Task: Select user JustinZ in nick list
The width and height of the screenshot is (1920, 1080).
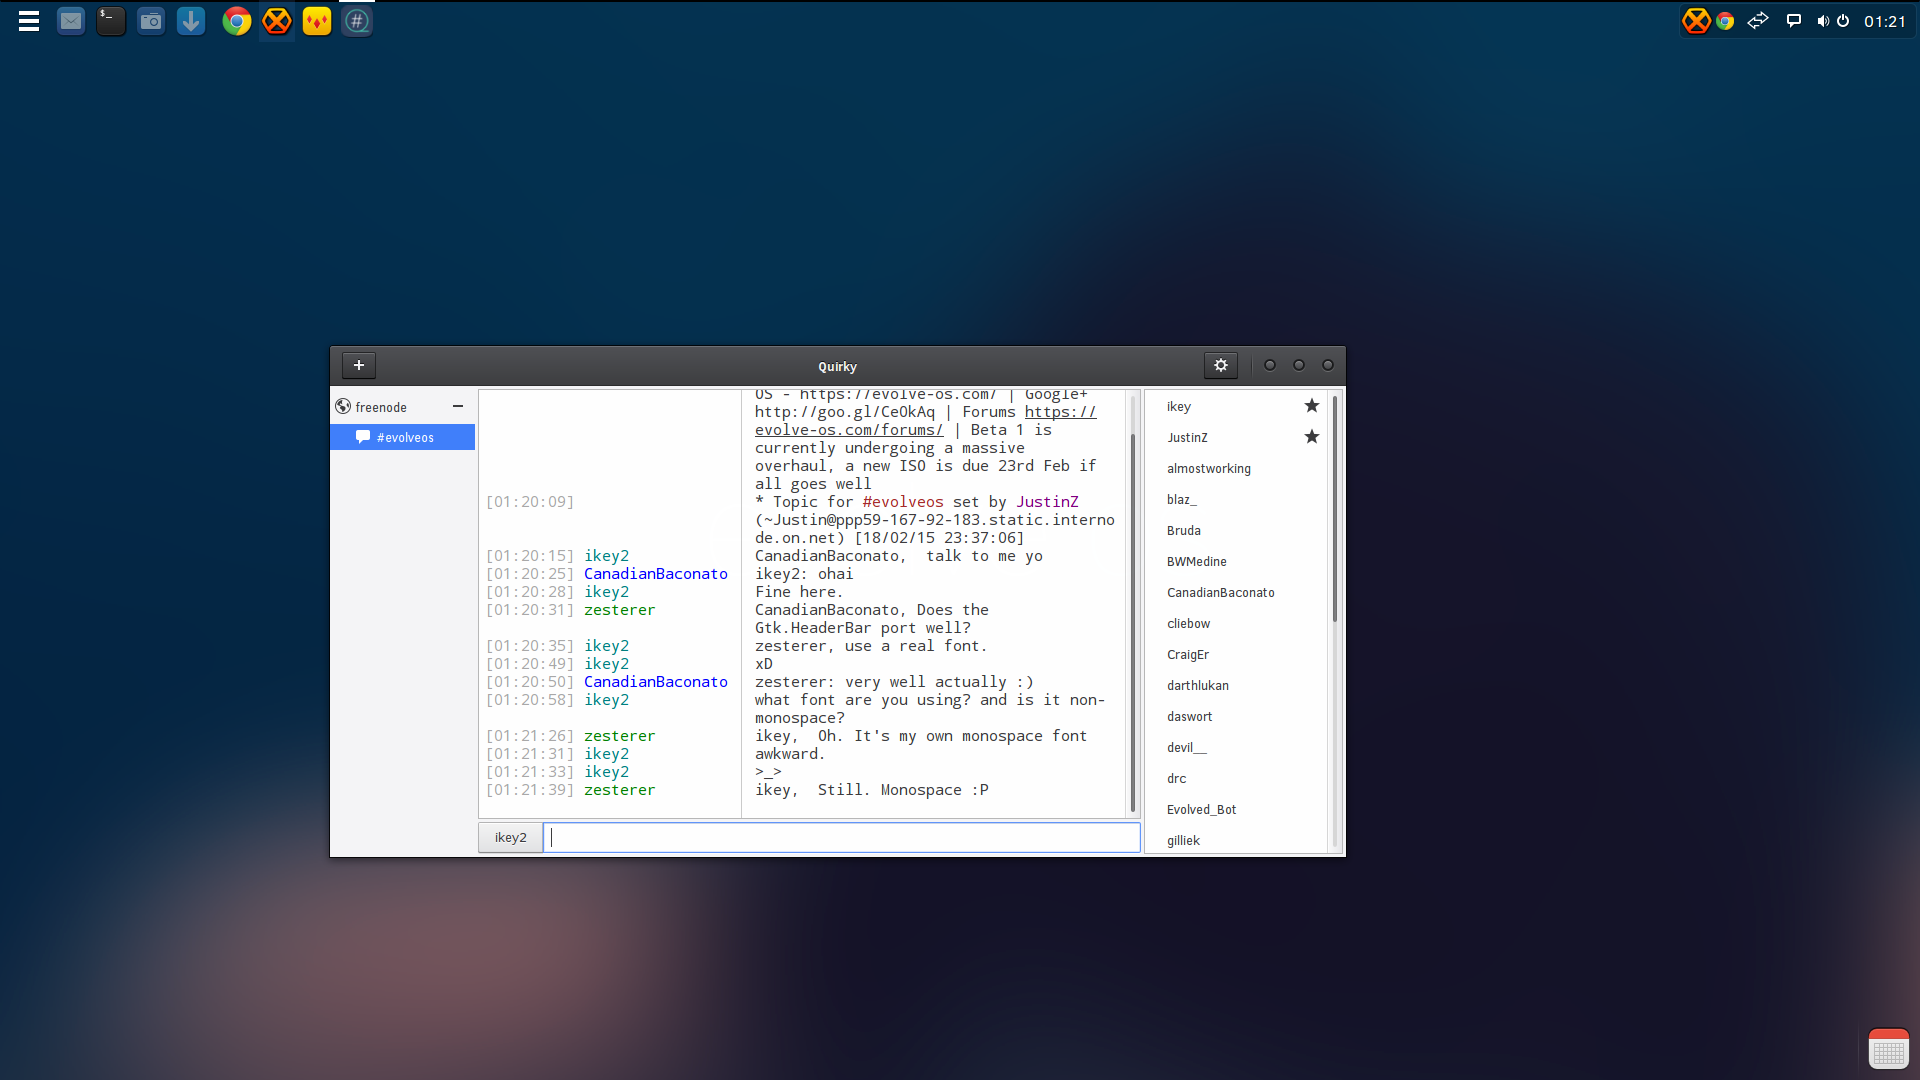Action: coord(1235,437)
